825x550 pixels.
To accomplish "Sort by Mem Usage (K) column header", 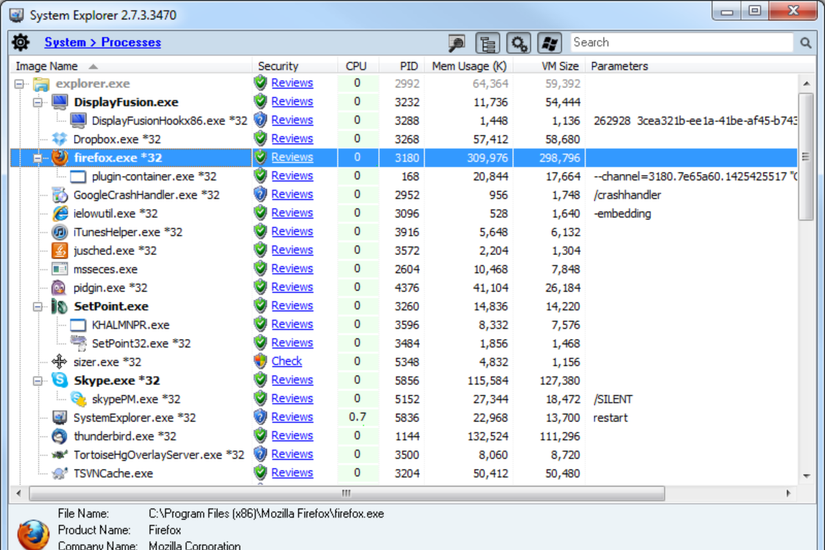I will point(469,66).
